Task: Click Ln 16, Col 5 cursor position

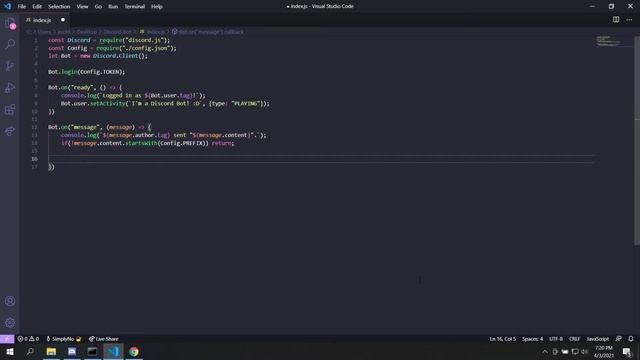Action: coord(502,339)
